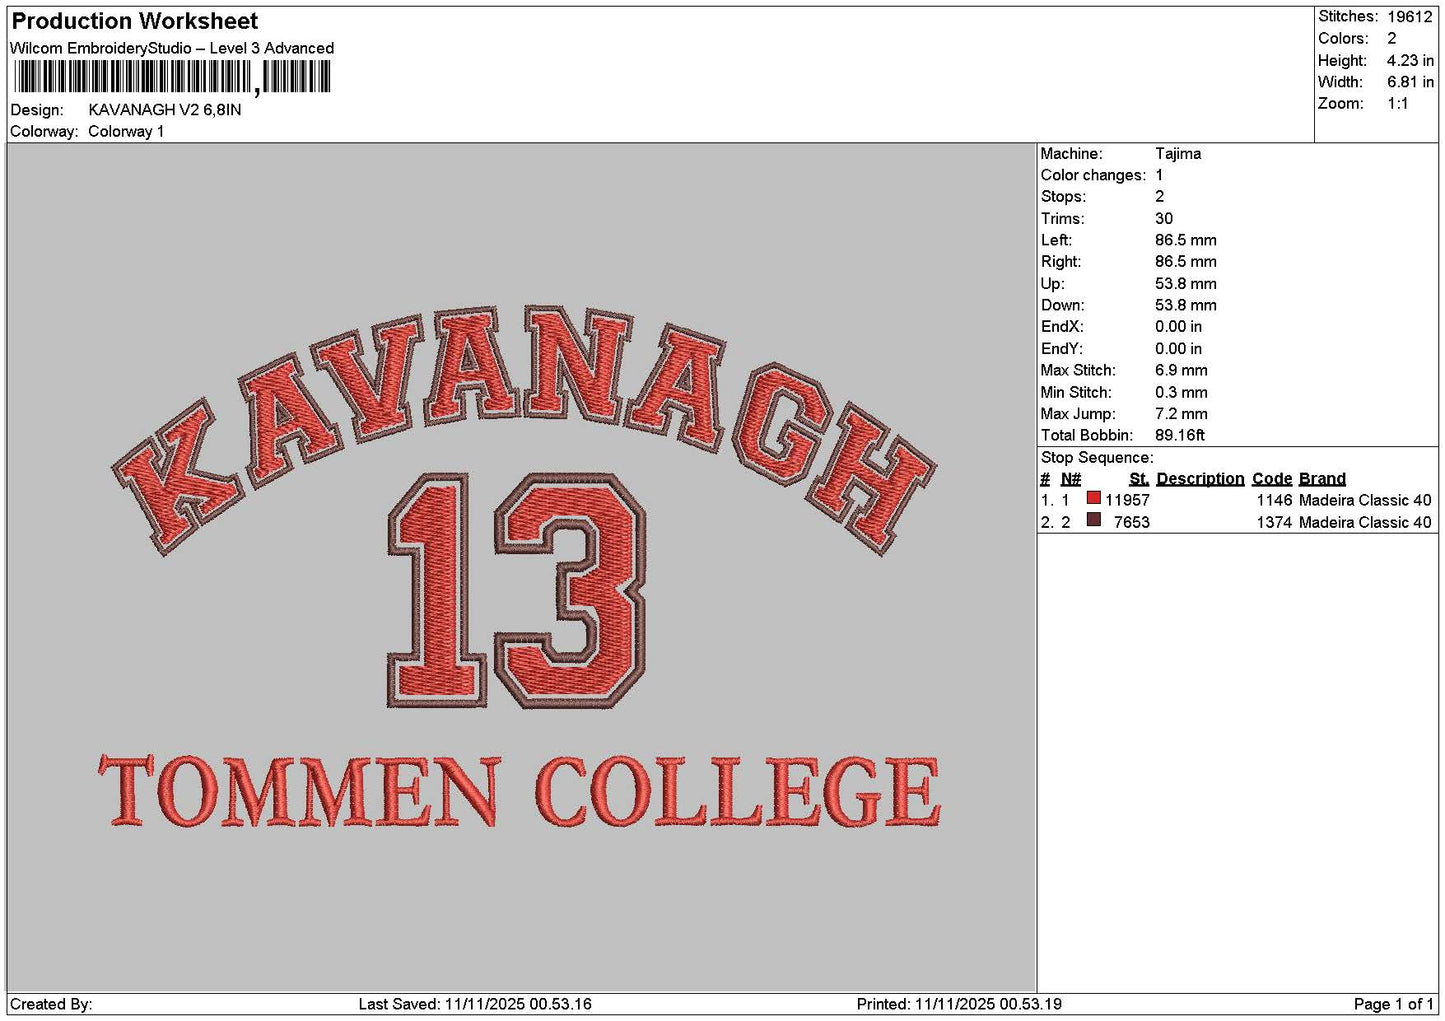Click the red thread color swatch for stop 1
This screenshot has height=1021, width=1445.
(x=1093, y=498)
